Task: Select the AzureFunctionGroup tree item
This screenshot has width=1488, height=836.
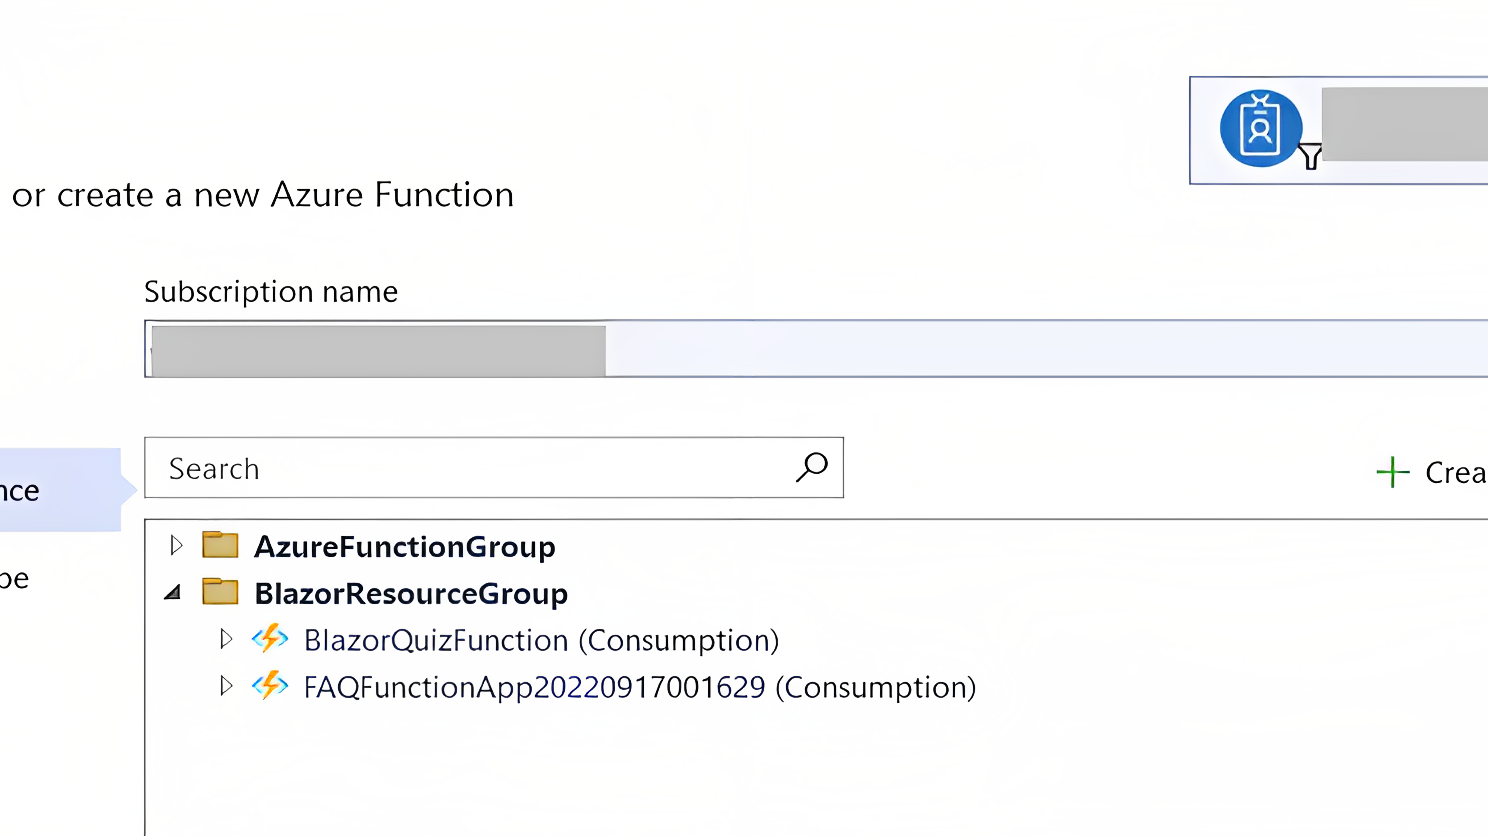Action: click(x=405, y=547)
